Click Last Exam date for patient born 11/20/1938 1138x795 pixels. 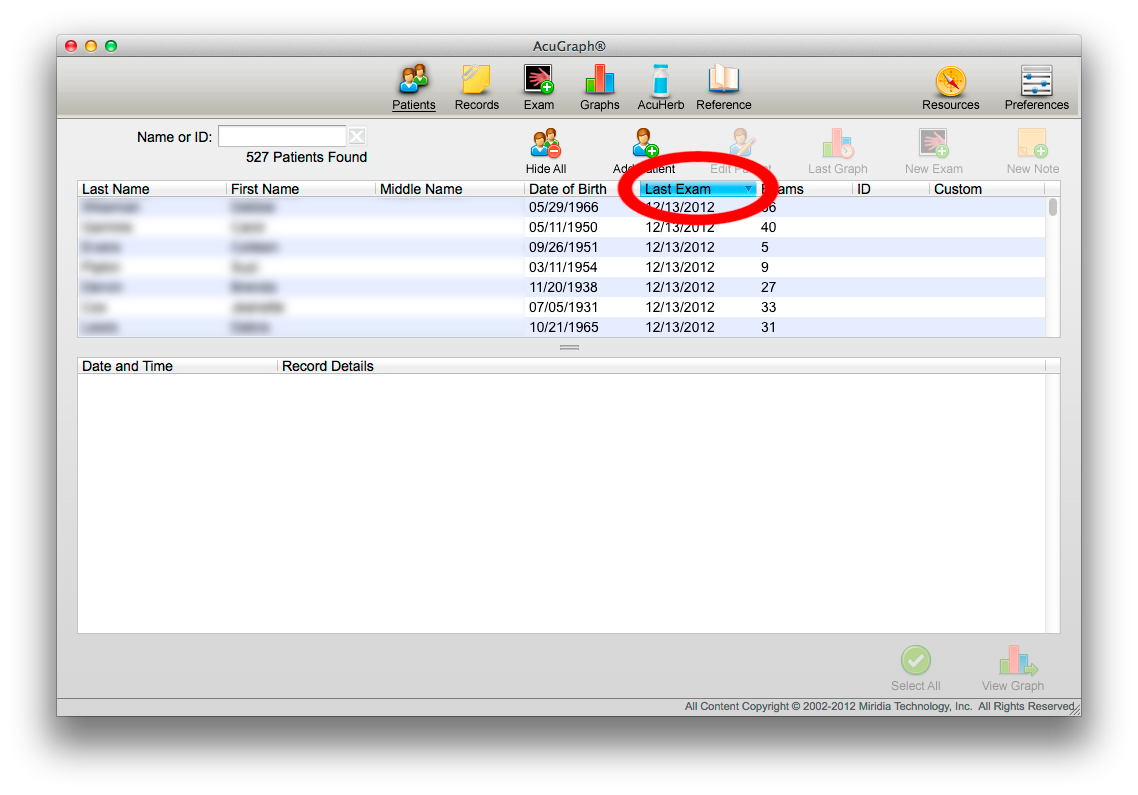pos(680,288)
